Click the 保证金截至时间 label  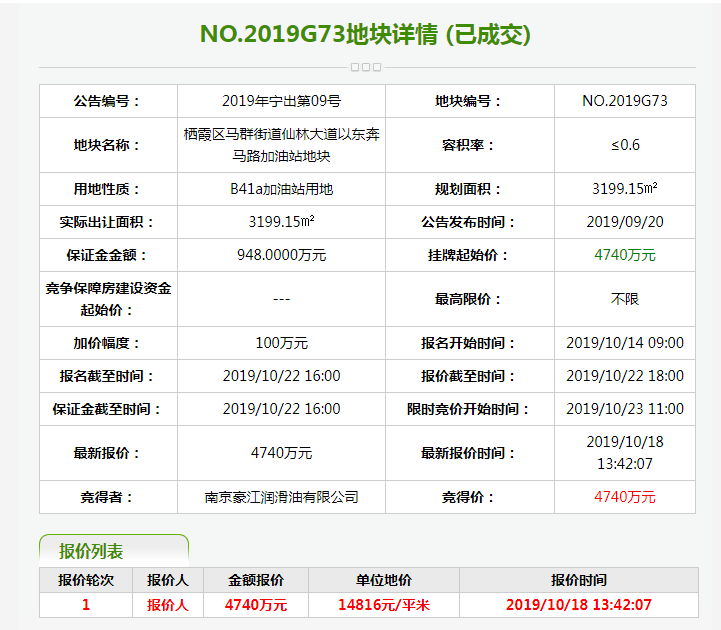point(107,409)
